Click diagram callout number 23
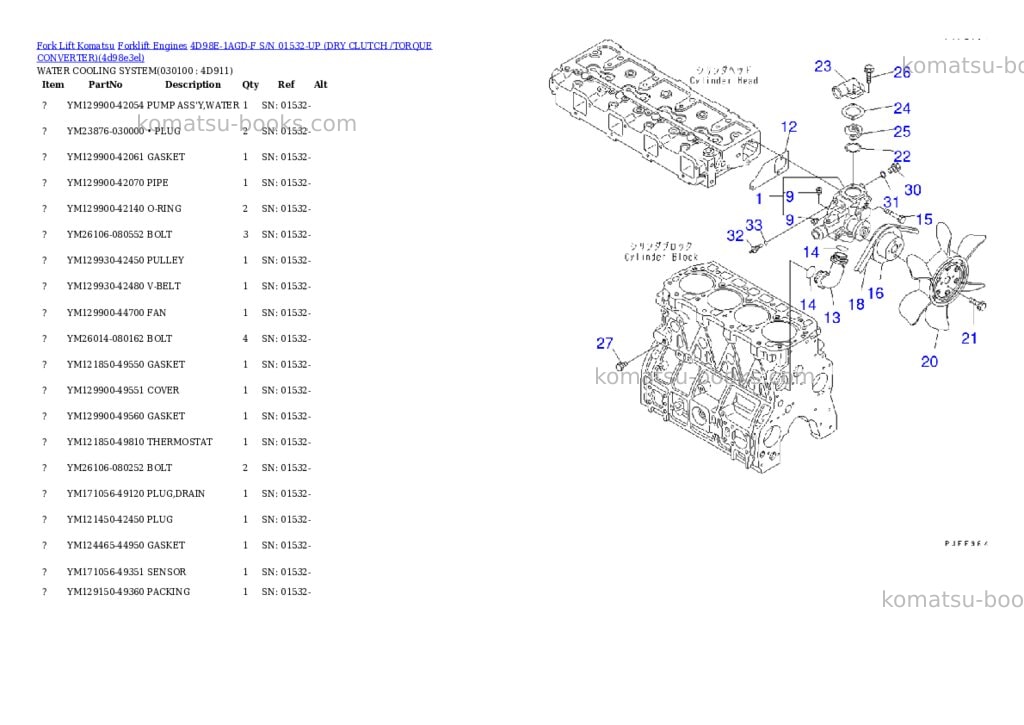Viewport: 1024px width, 725px height. tap(823, 66)
